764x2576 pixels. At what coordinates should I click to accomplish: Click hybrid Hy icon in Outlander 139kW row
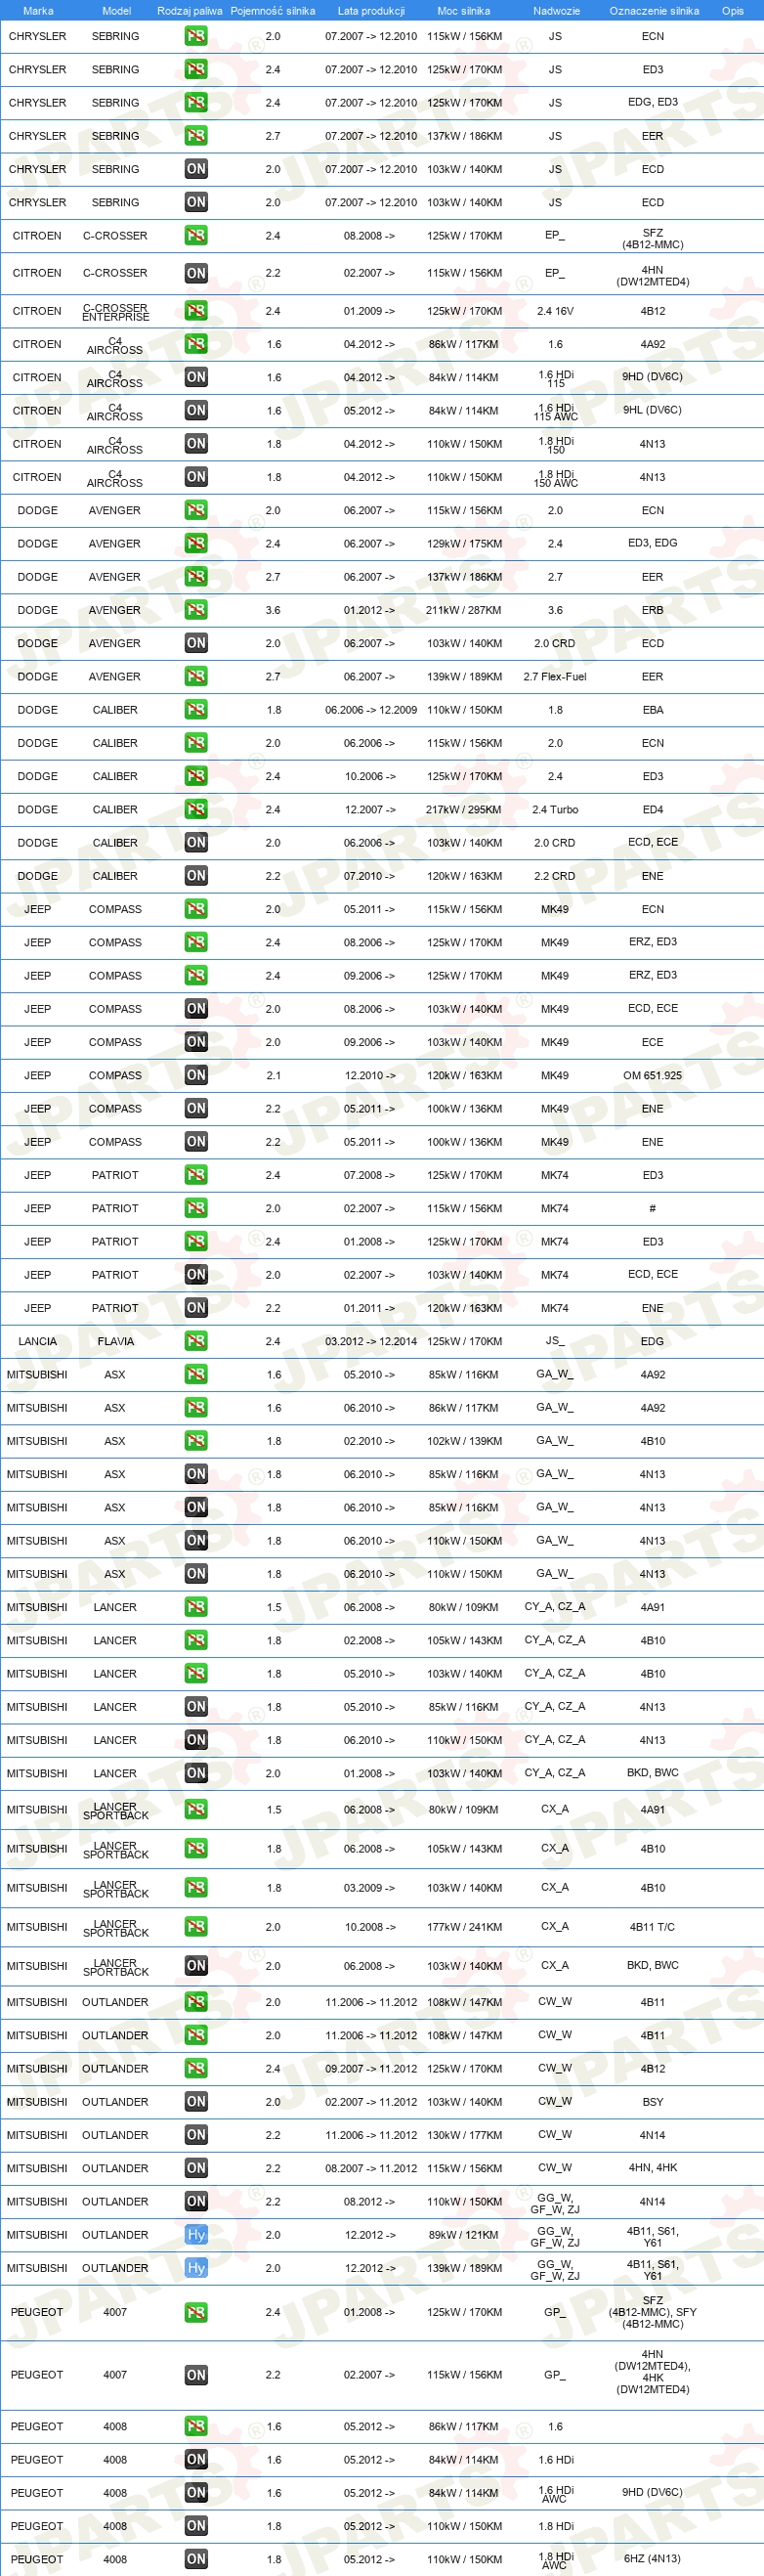point(196,2268)
